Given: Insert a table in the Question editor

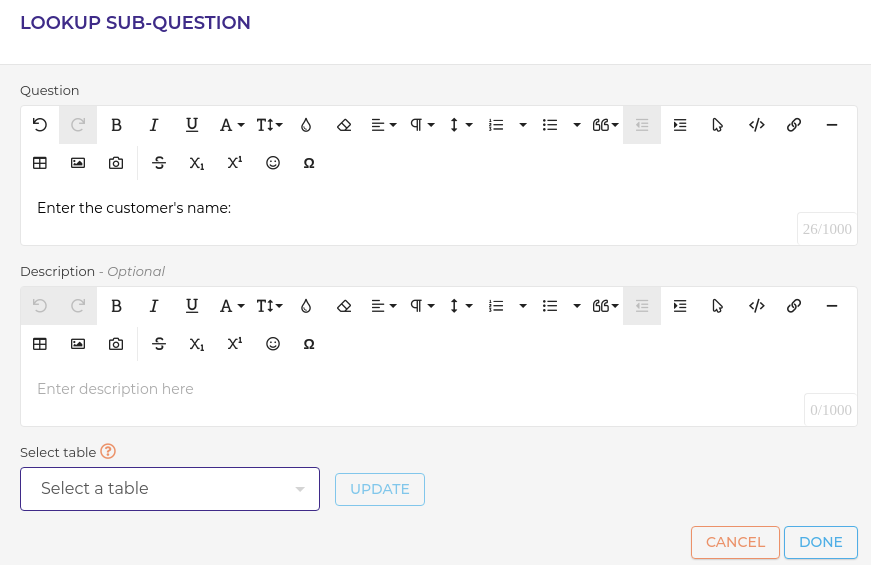Looking at the screenshot, I should tap(40, 163).
